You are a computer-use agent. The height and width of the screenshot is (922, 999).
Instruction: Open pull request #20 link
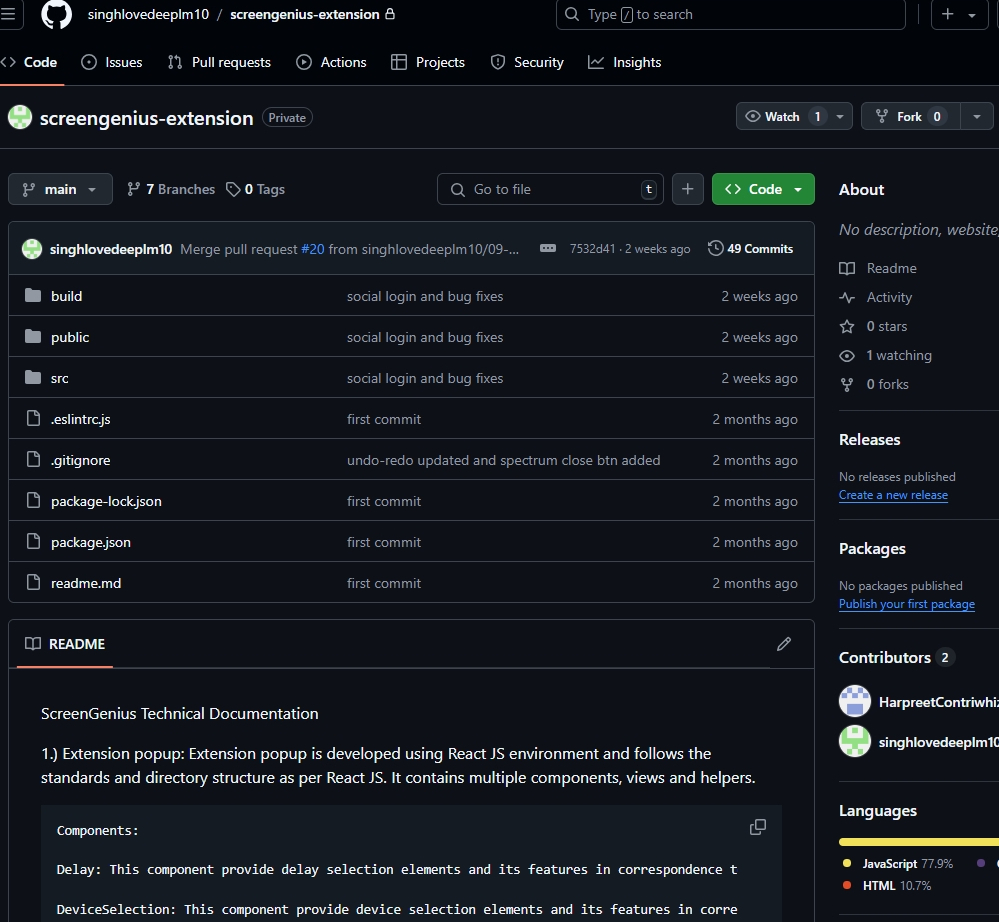313,249
